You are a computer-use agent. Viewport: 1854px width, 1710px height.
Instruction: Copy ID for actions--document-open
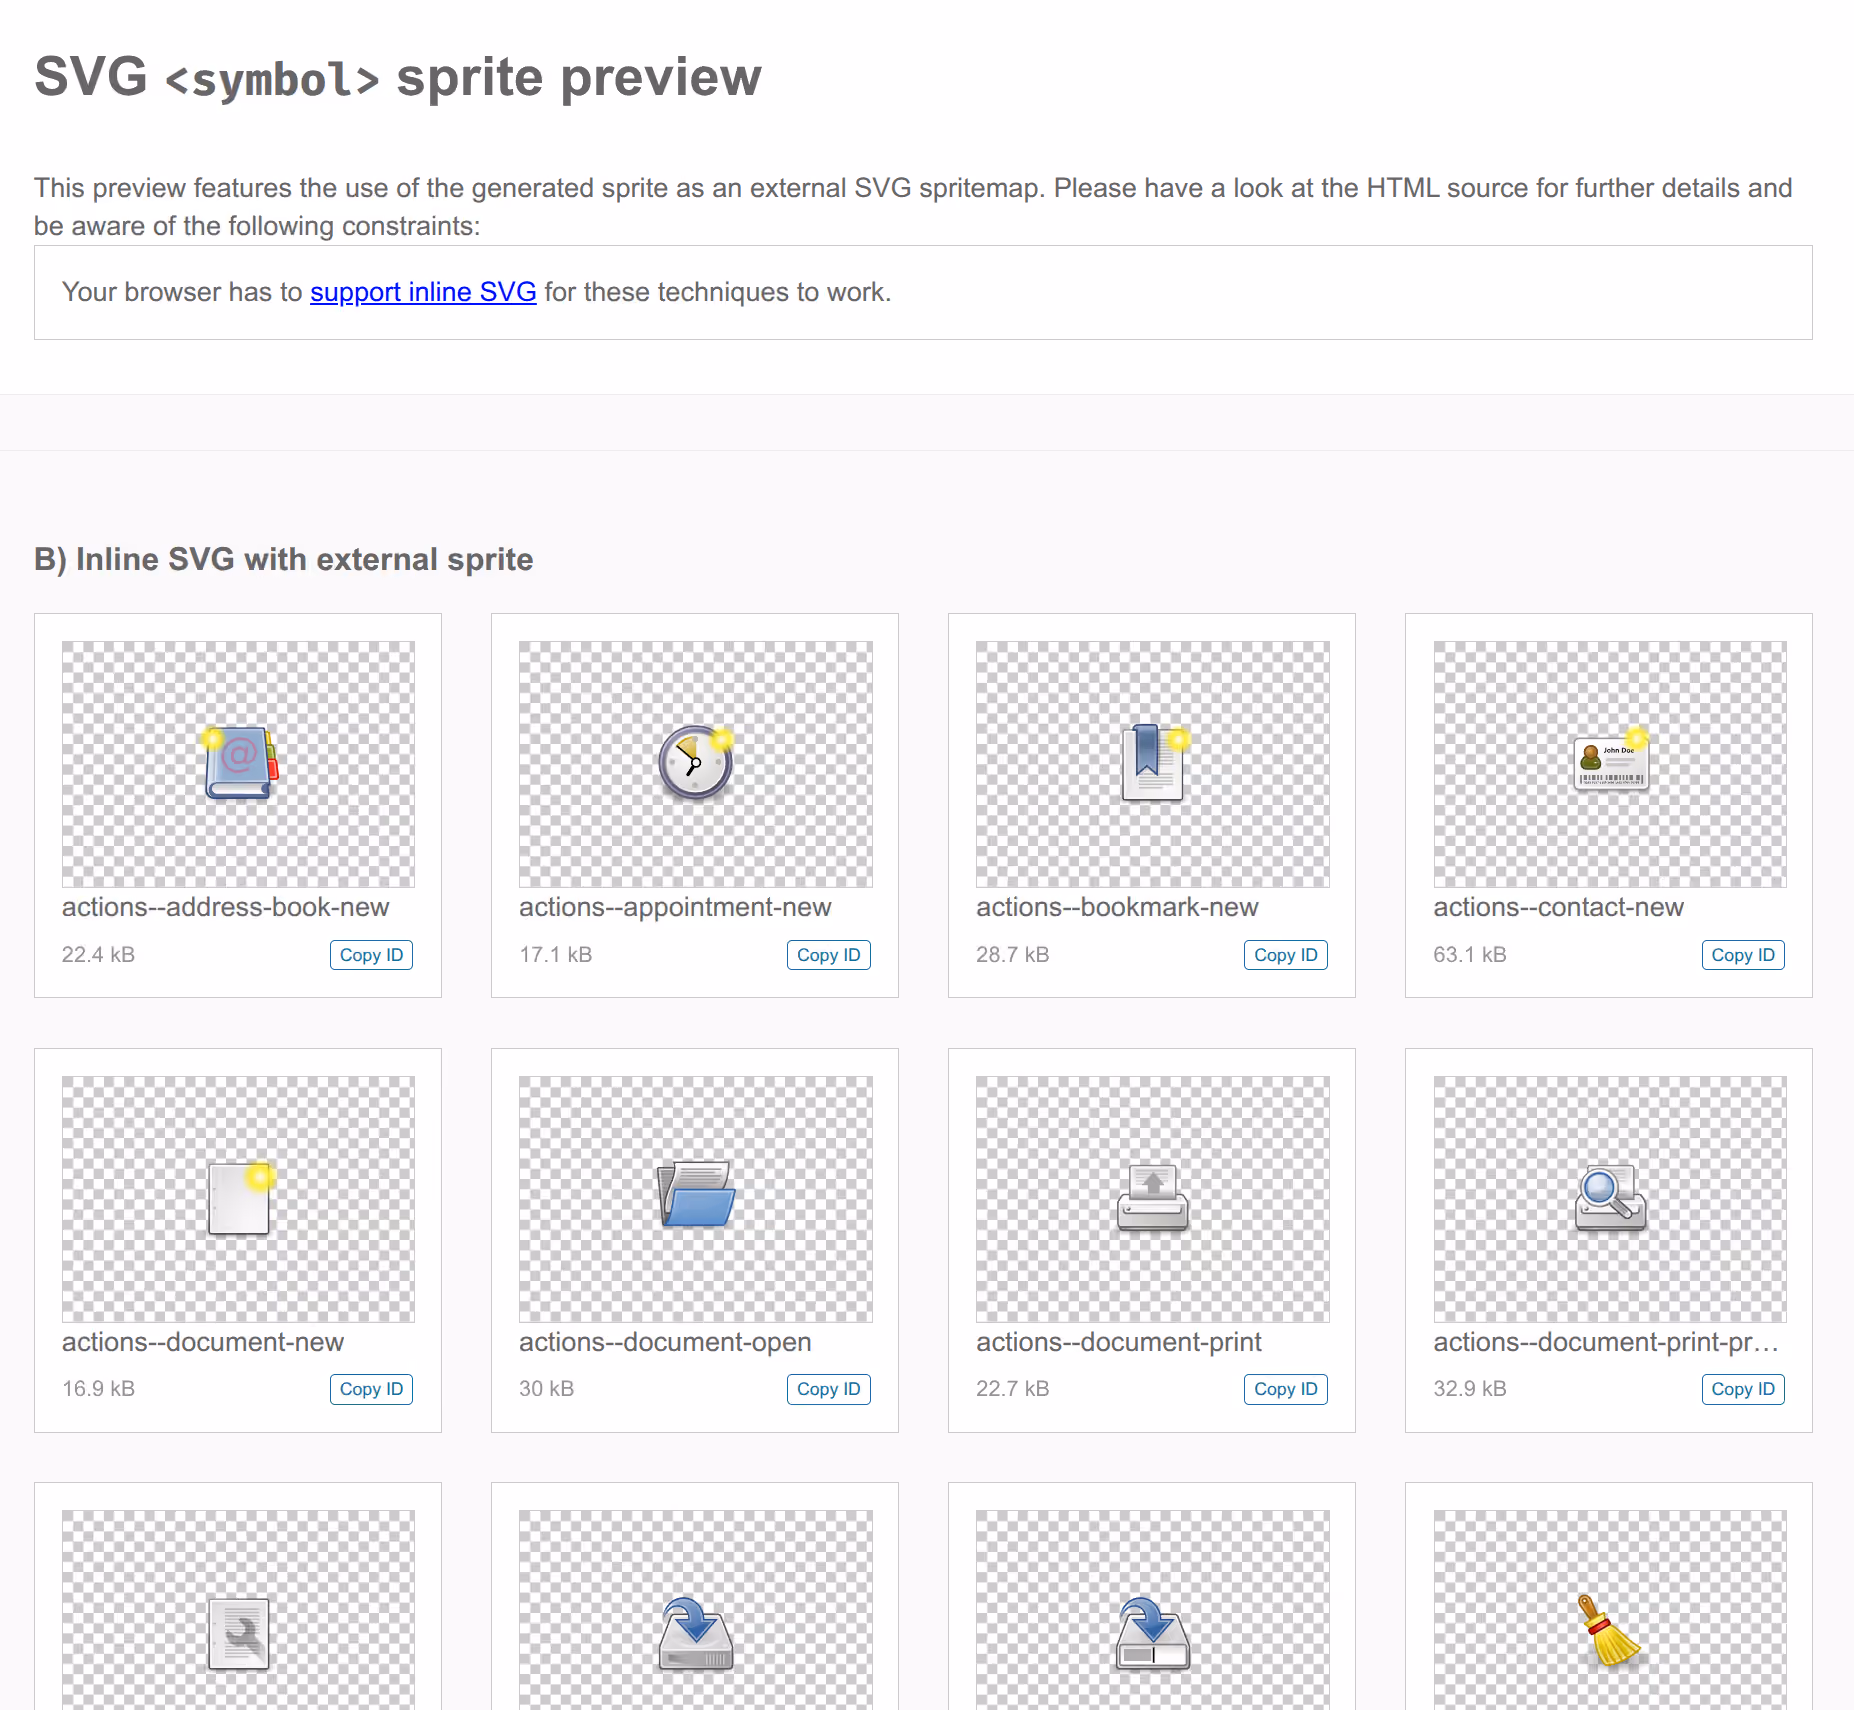(x=828, y=1389)
